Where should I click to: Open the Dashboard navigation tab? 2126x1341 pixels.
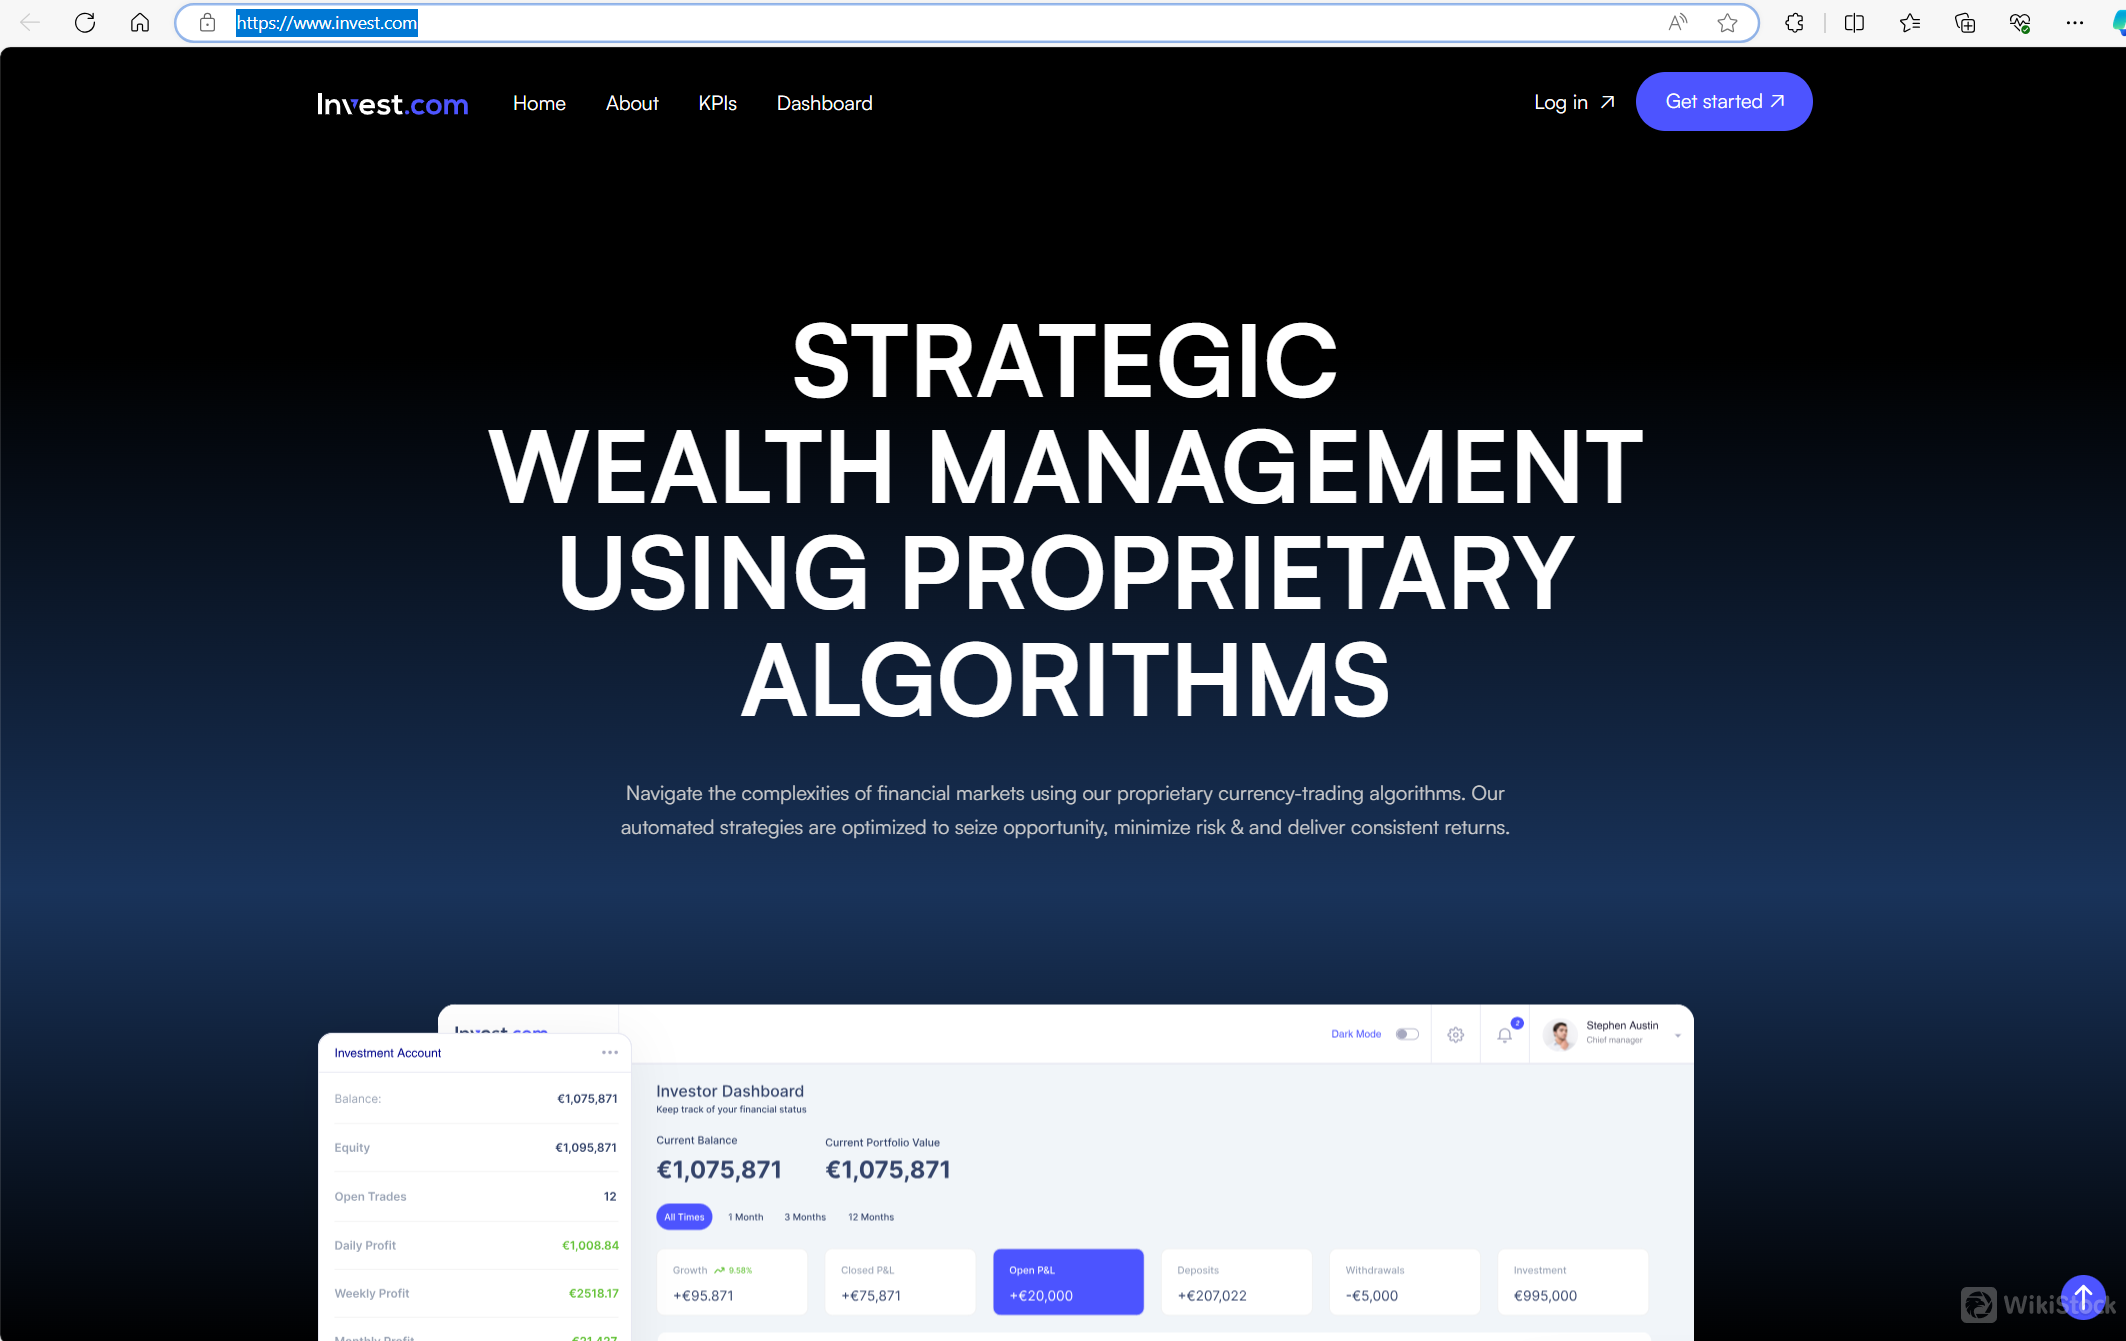pos(822,102)
